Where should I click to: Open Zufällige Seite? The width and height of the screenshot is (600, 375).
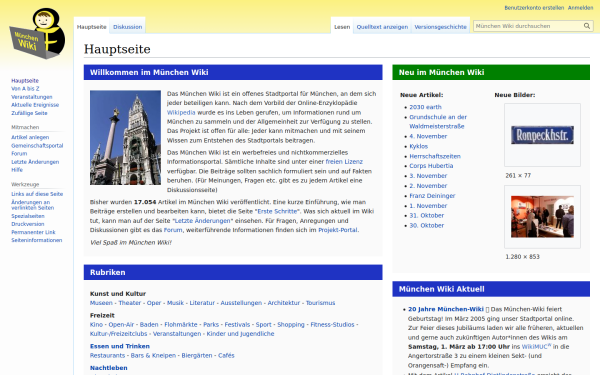[29, 113]
